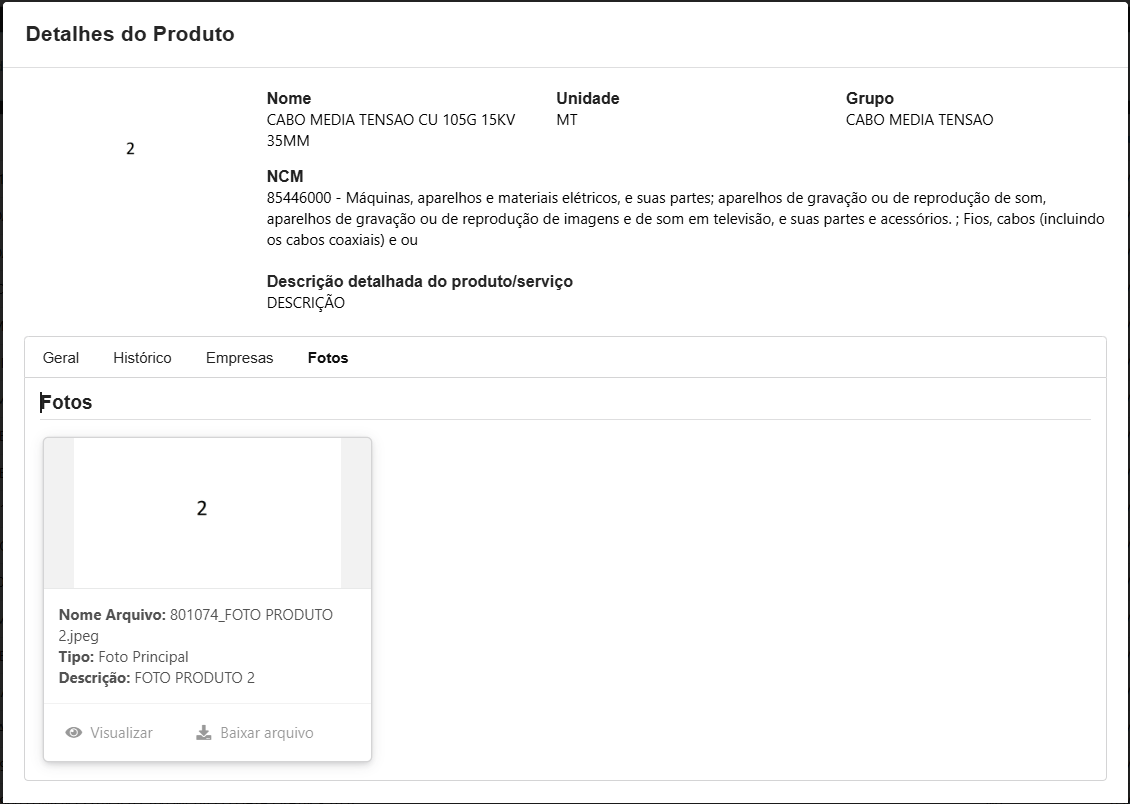The image size is (1130, 804).
Task: Click the download icon beside Baixar arquivo
Action: point(204,733)
